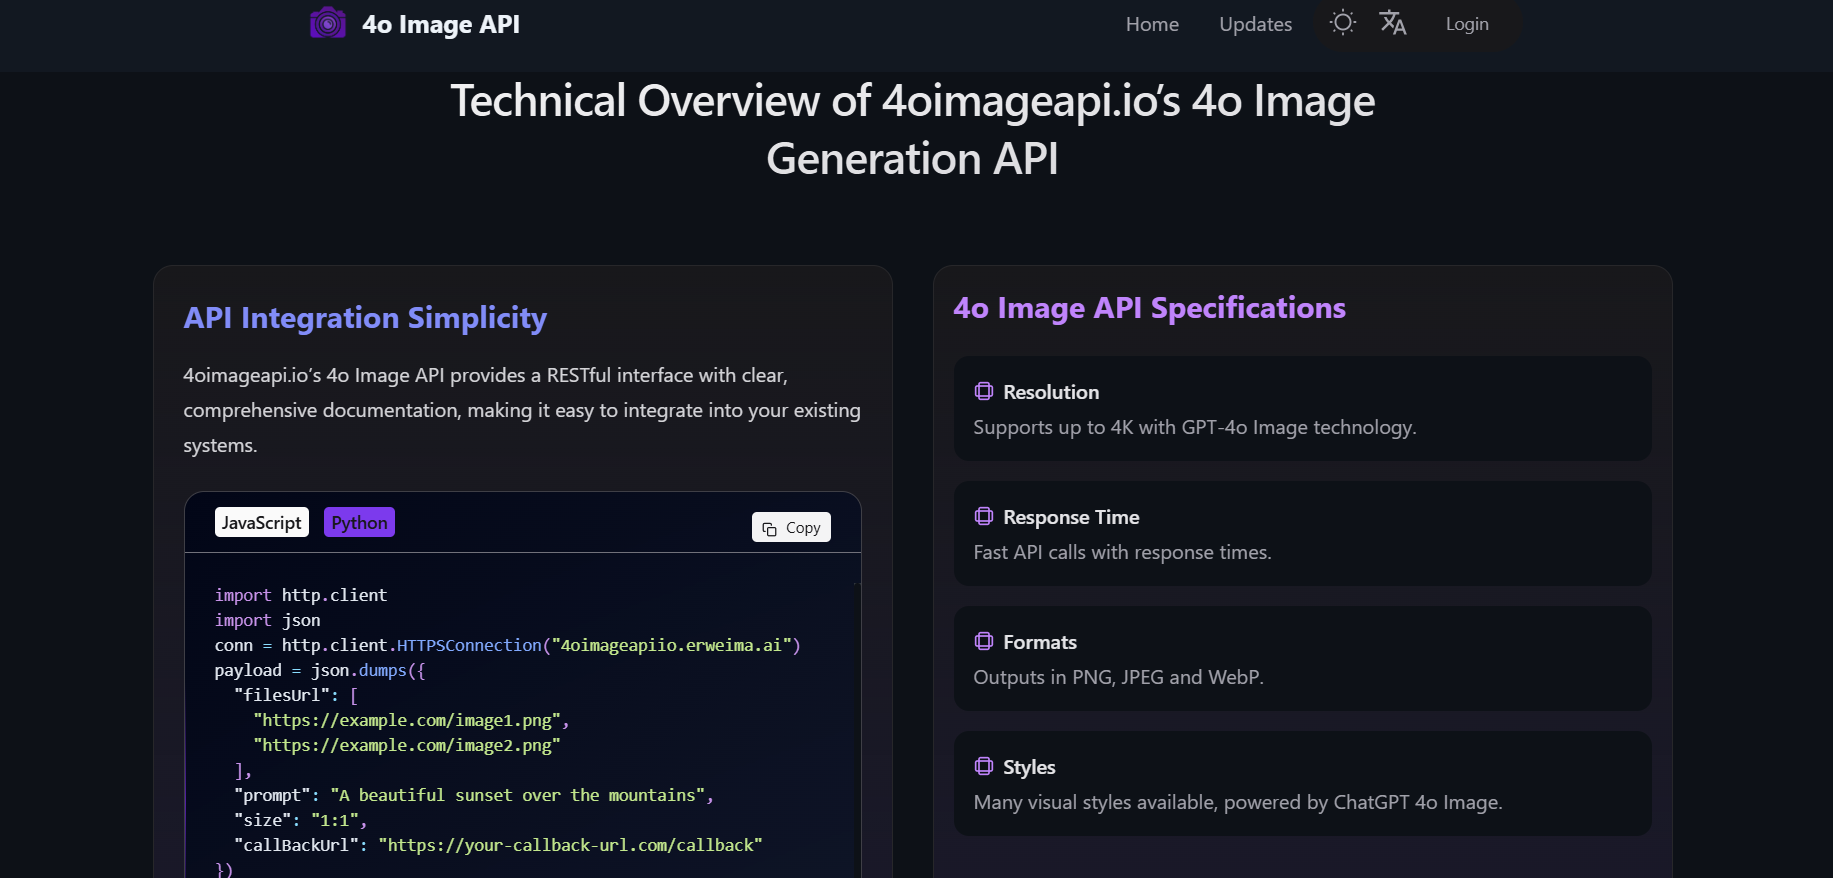Open the Home nav link
This screenshot has width=1833, height=878.
point(1152,24)
